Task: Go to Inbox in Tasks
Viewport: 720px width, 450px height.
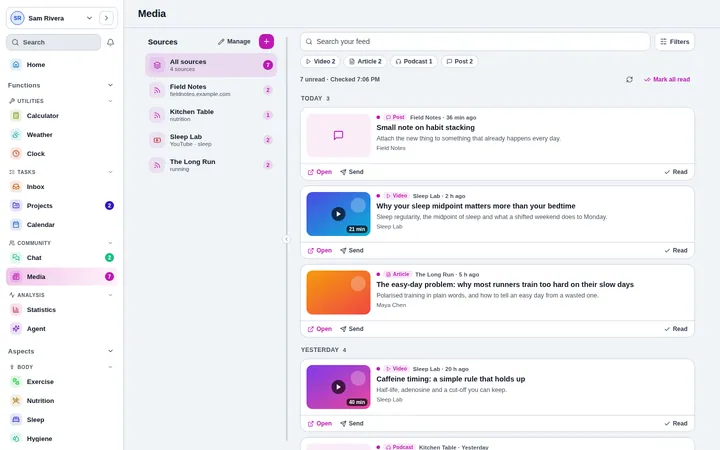Action: [62, 187]
